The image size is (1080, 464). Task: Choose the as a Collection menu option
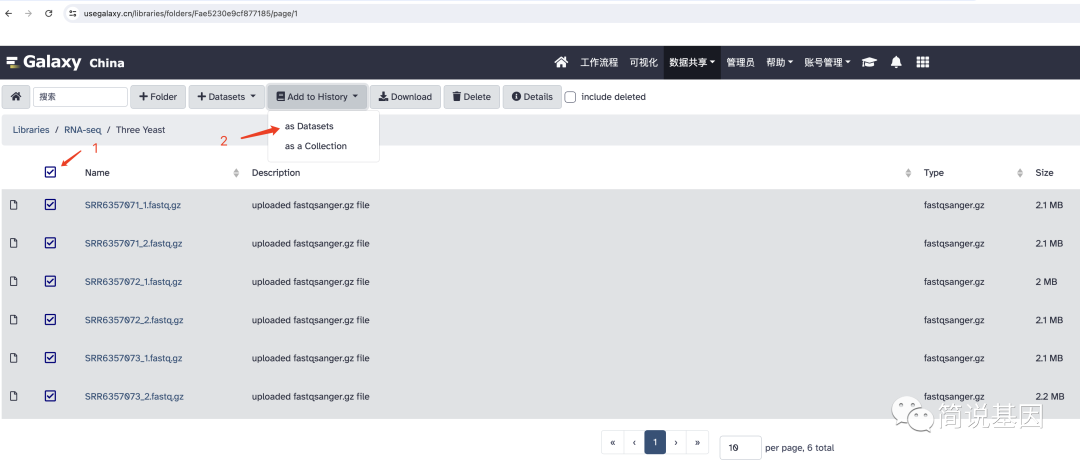pos(316,146)
